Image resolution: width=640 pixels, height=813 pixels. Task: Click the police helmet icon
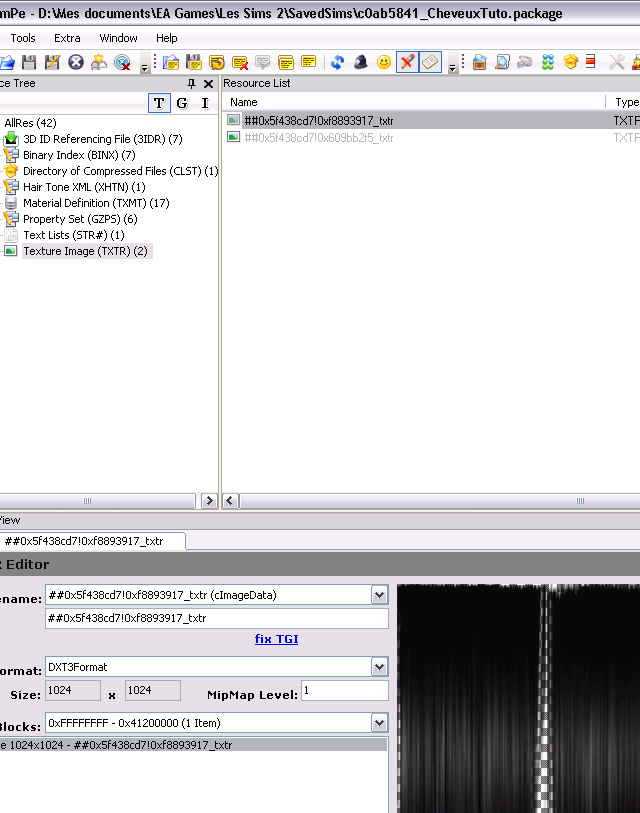tap(360, 62)
